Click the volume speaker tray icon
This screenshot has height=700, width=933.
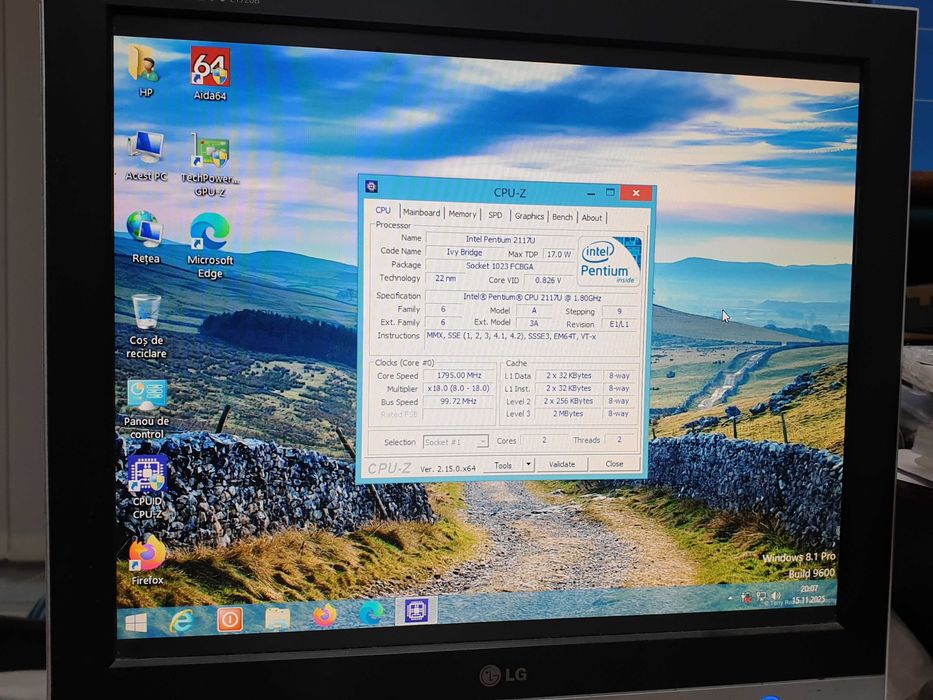coord(775,596)
